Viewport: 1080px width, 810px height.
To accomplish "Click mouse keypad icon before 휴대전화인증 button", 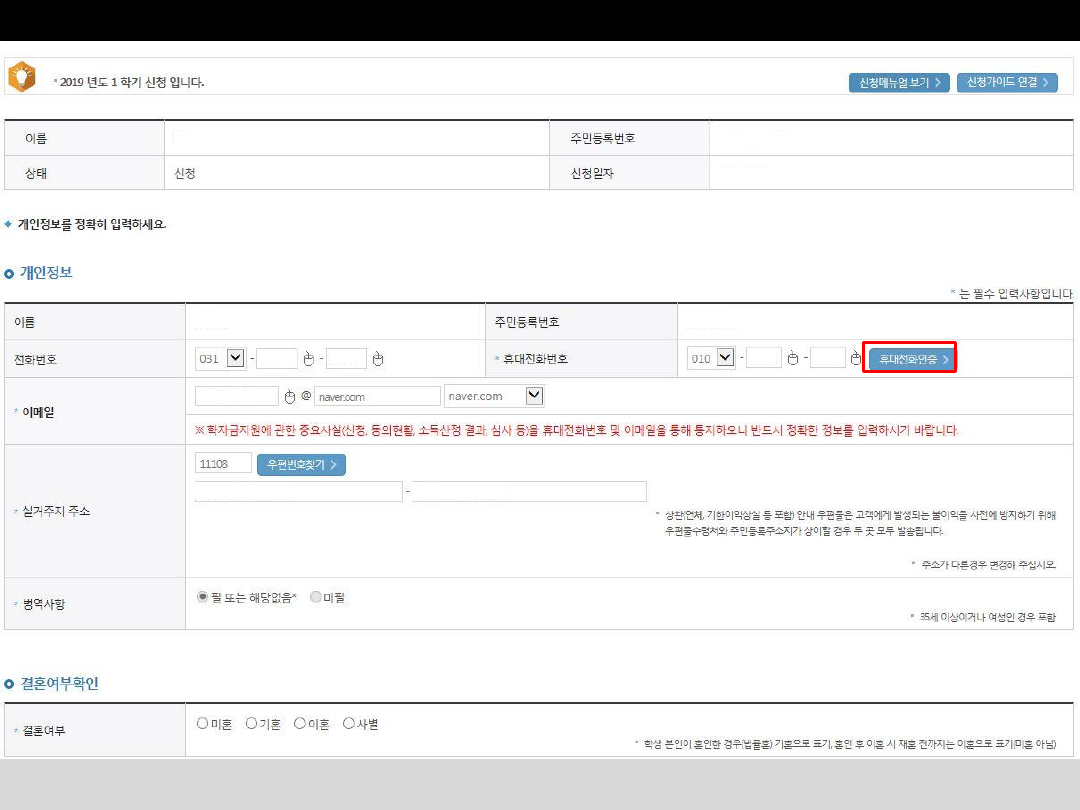I will click(855, 358).
